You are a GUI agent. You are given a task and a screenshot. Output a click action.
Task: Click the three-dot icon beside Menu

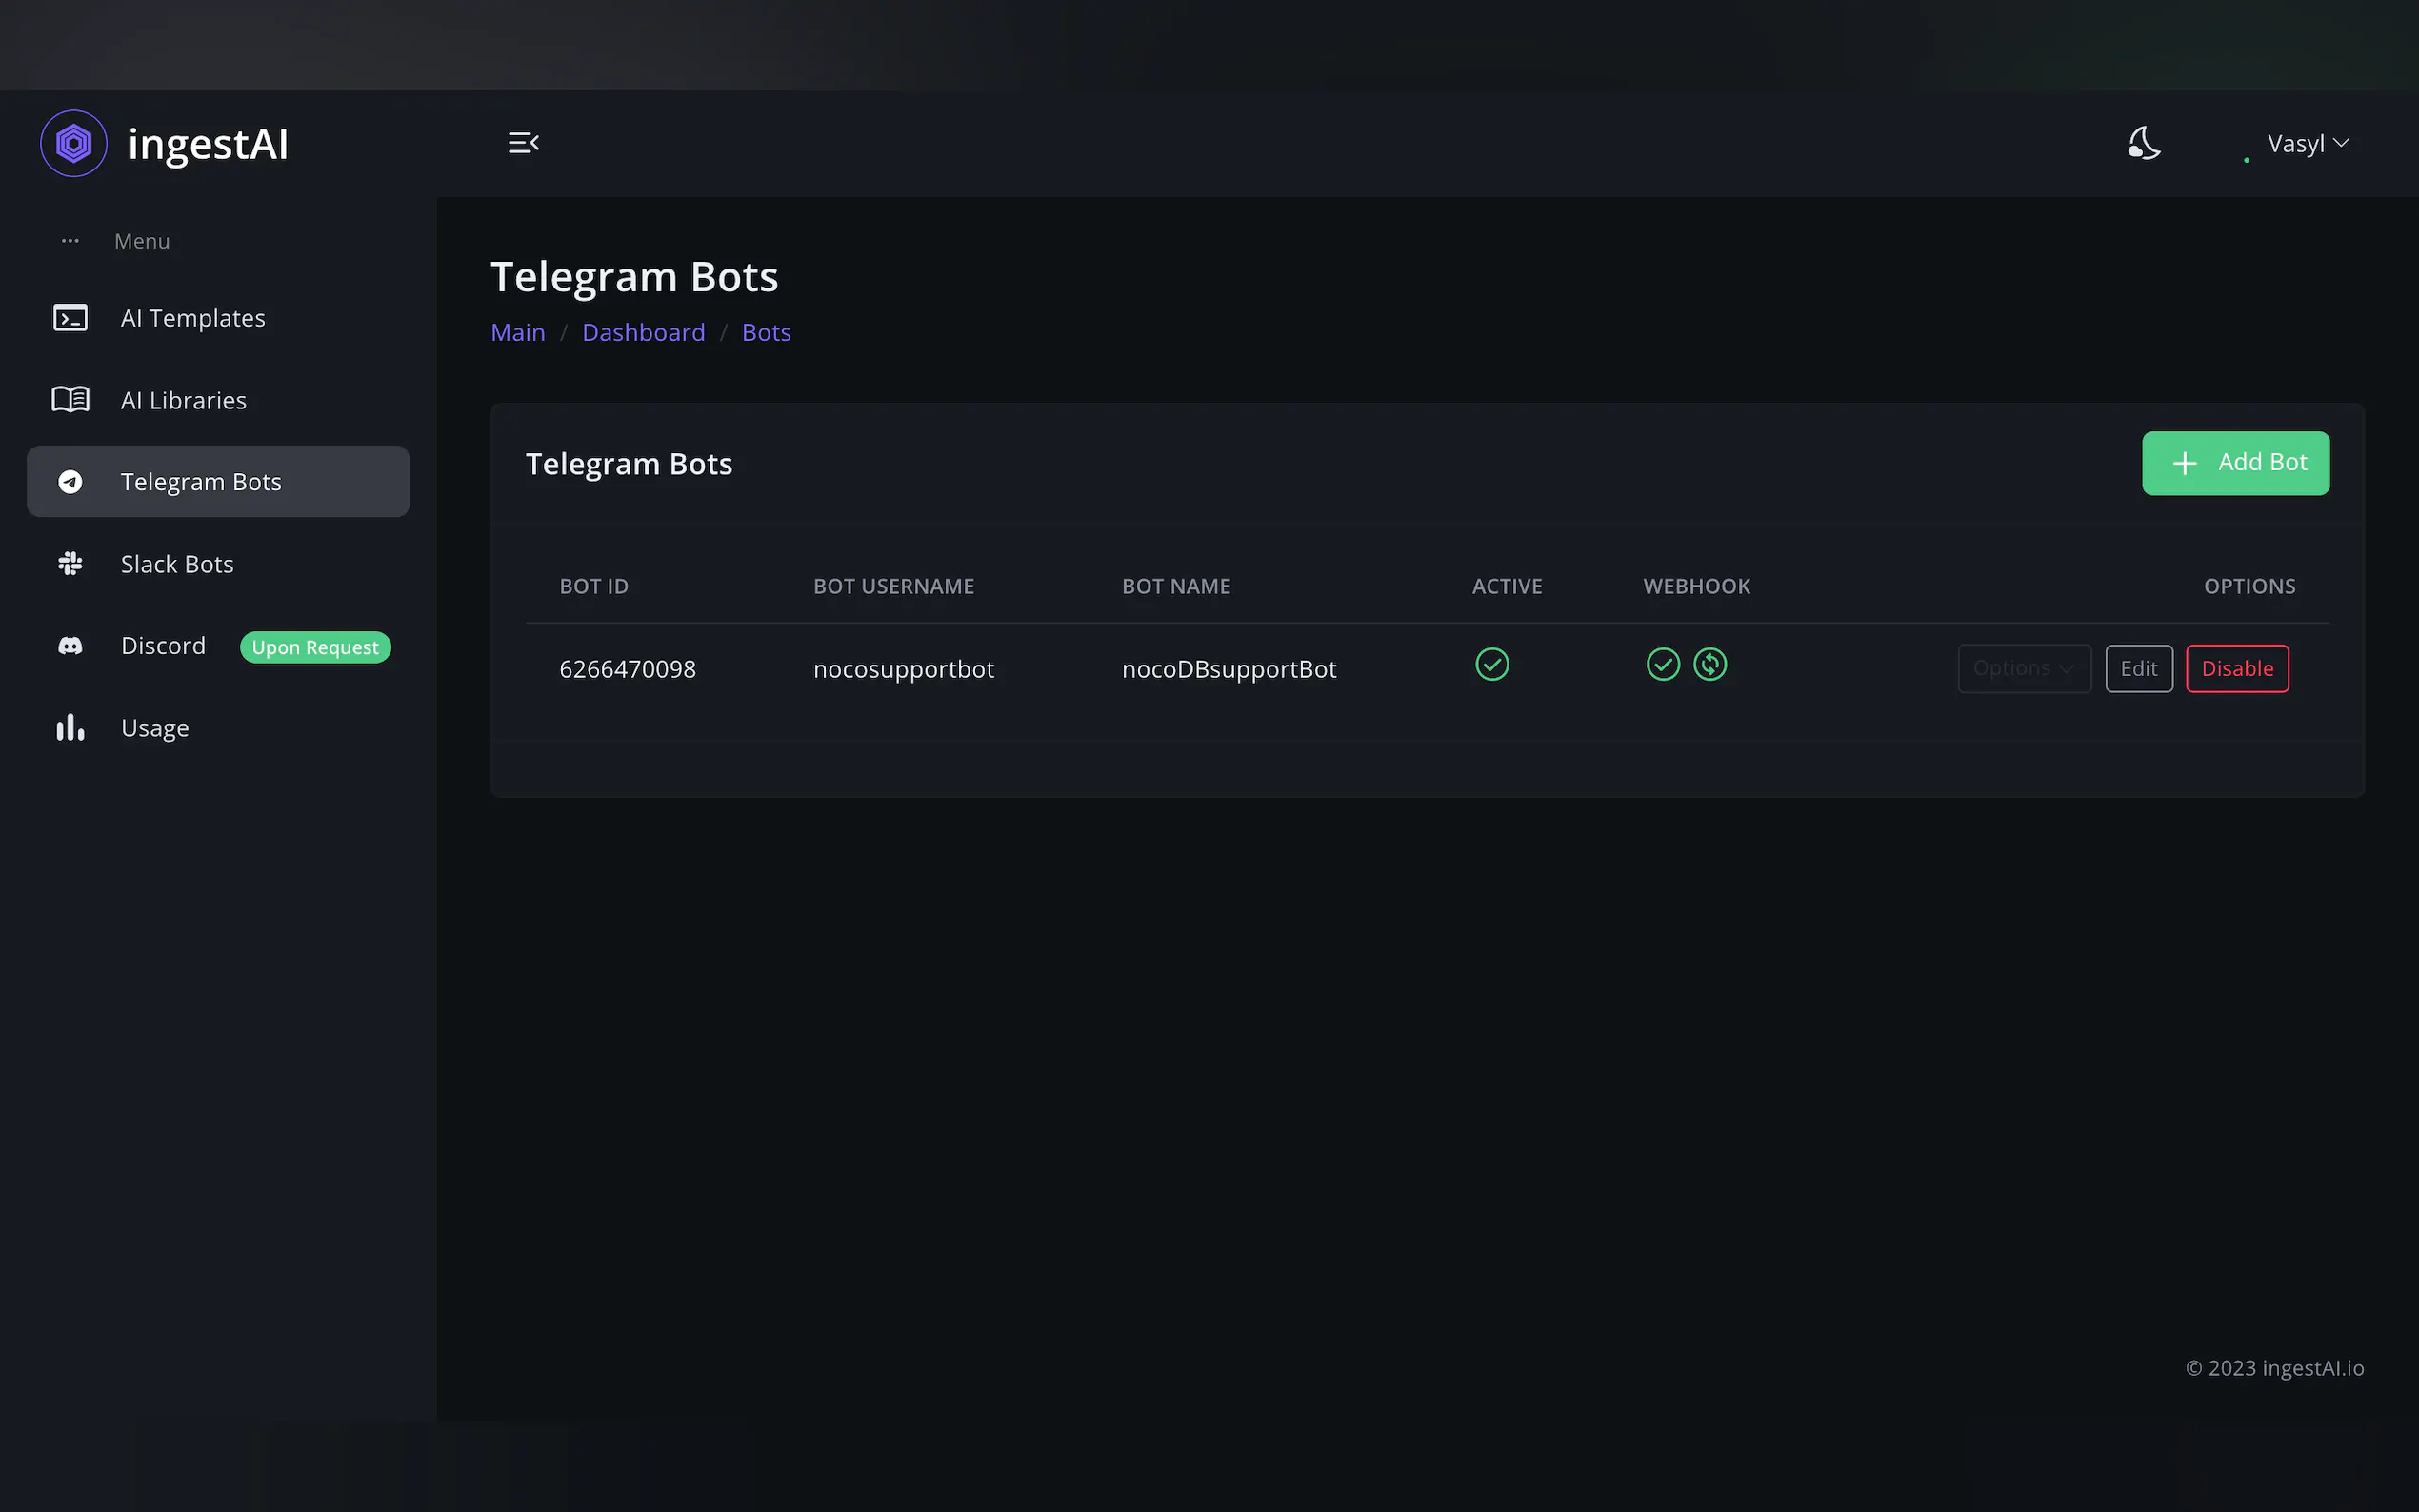(x=70, y=241)
